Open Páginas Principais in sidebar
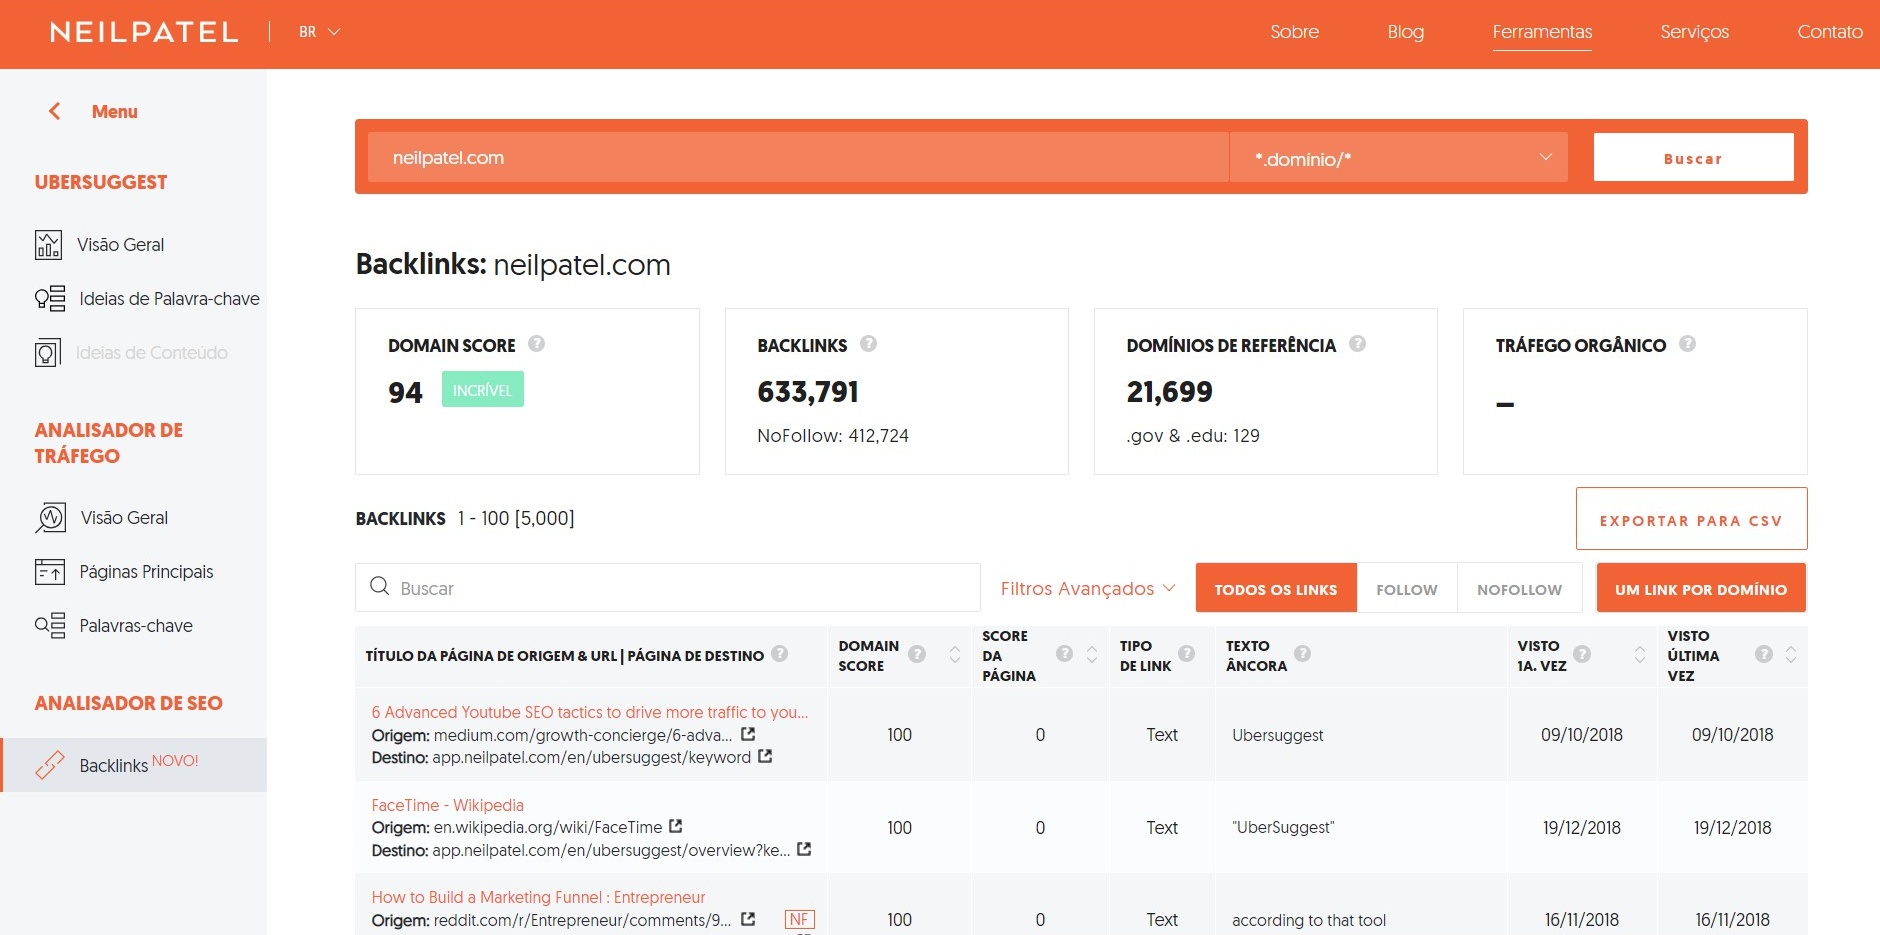 tap(146, 572)
